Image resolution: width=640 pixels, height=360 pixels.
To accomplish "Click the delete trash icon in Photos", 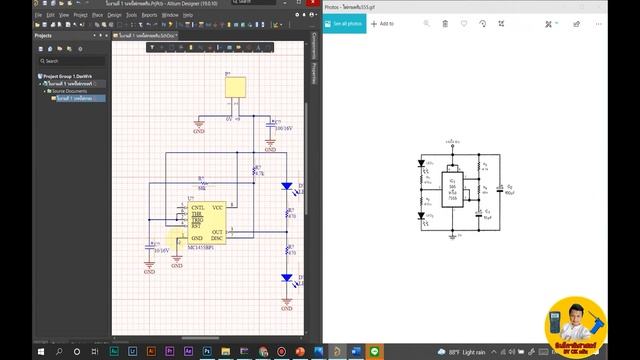I will click(445, 24).
